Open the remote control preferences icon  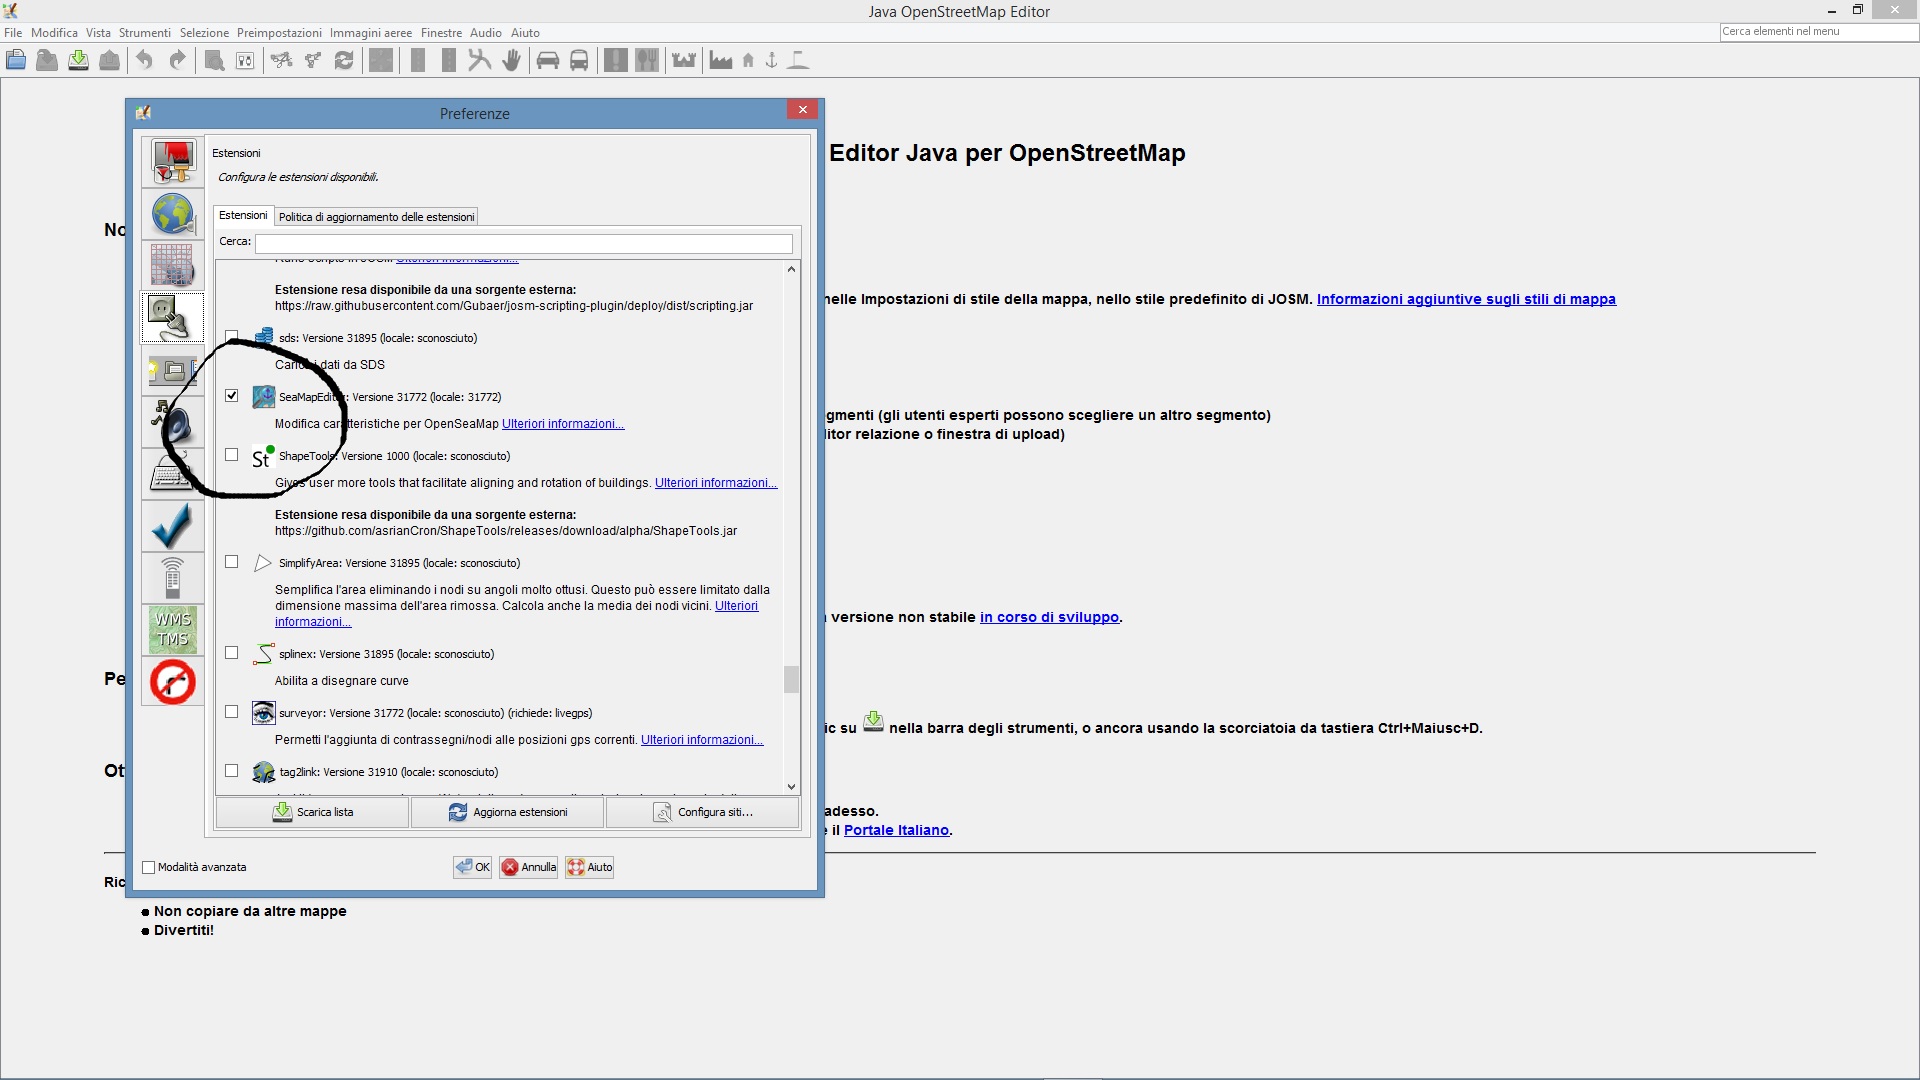coord(173,578)
